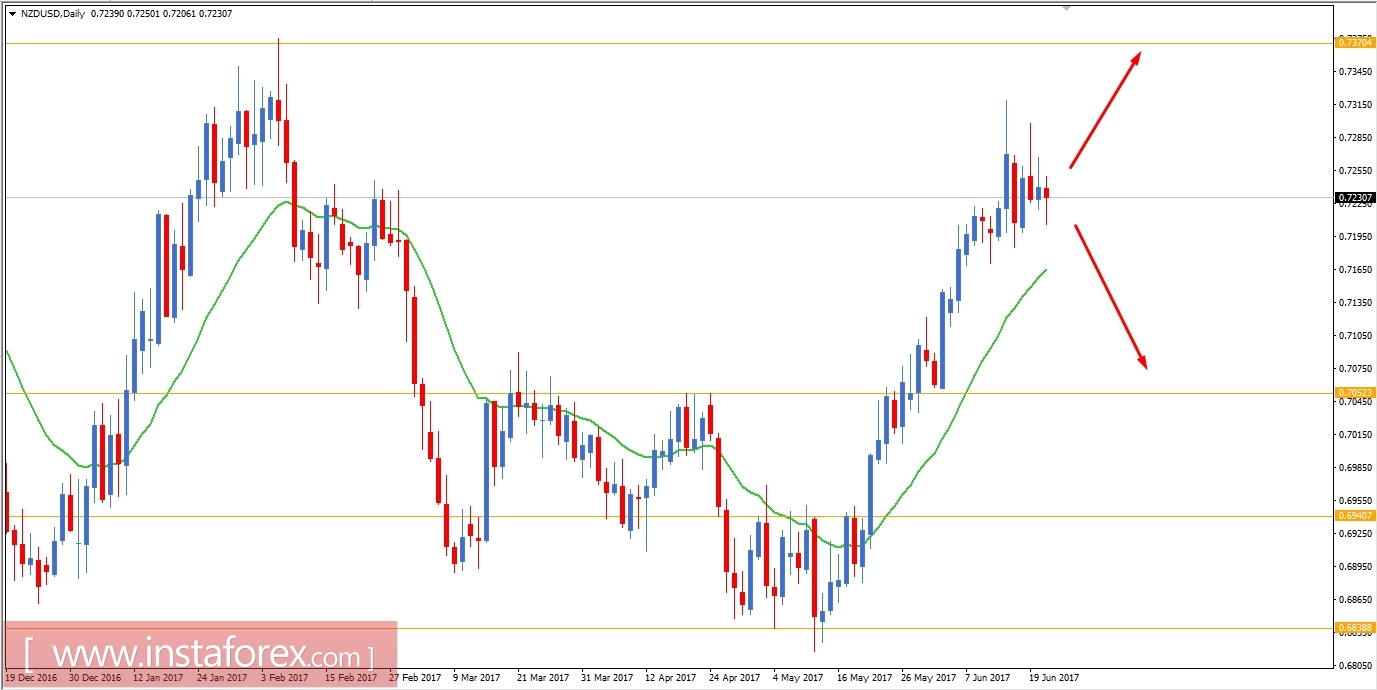Click the orange 0.70523 price level tag
The width and height of the screenshot is (1377, 690).
1355,393
